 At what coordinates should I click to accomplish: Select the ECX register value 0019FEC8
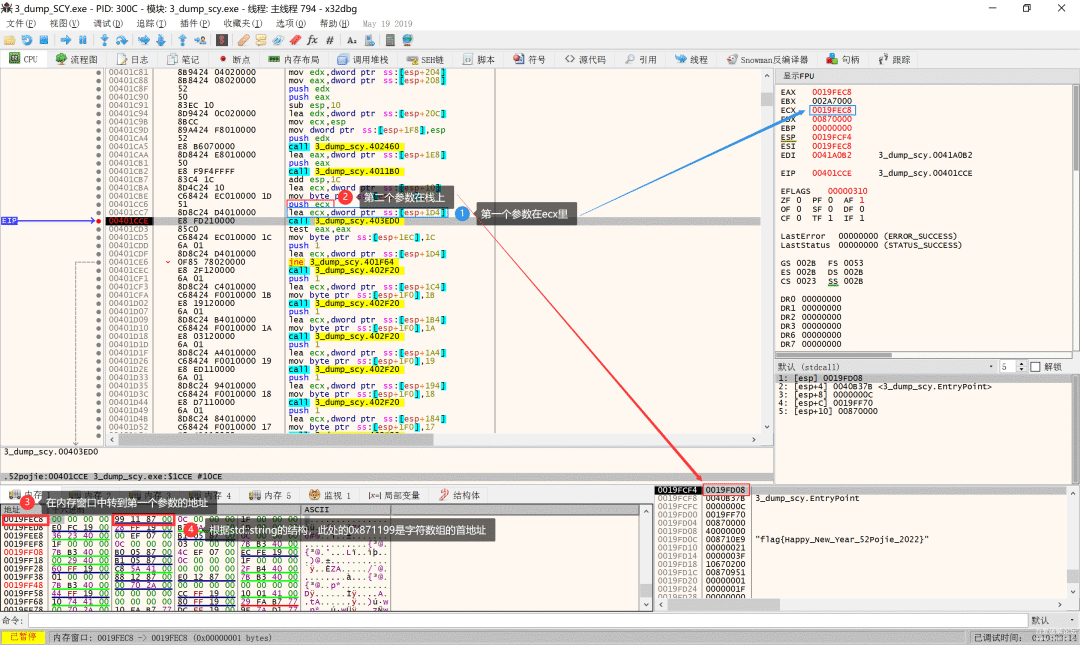point(832,109)
